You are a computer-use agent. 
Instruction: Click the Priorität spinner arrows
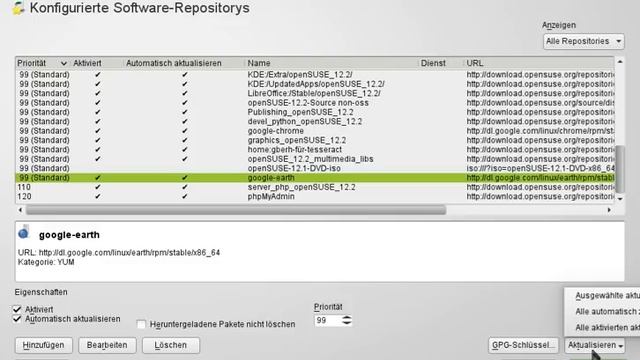pyautogui.click(x=347, y=320)
